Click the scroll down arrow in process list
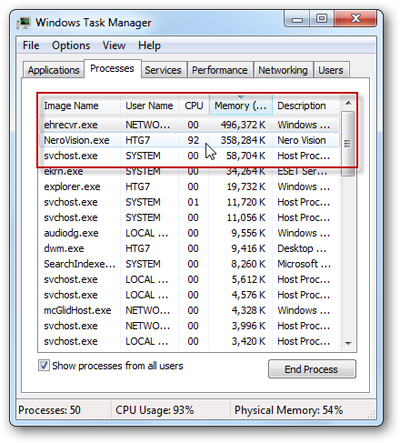400x443 pixels. [349, 343]
